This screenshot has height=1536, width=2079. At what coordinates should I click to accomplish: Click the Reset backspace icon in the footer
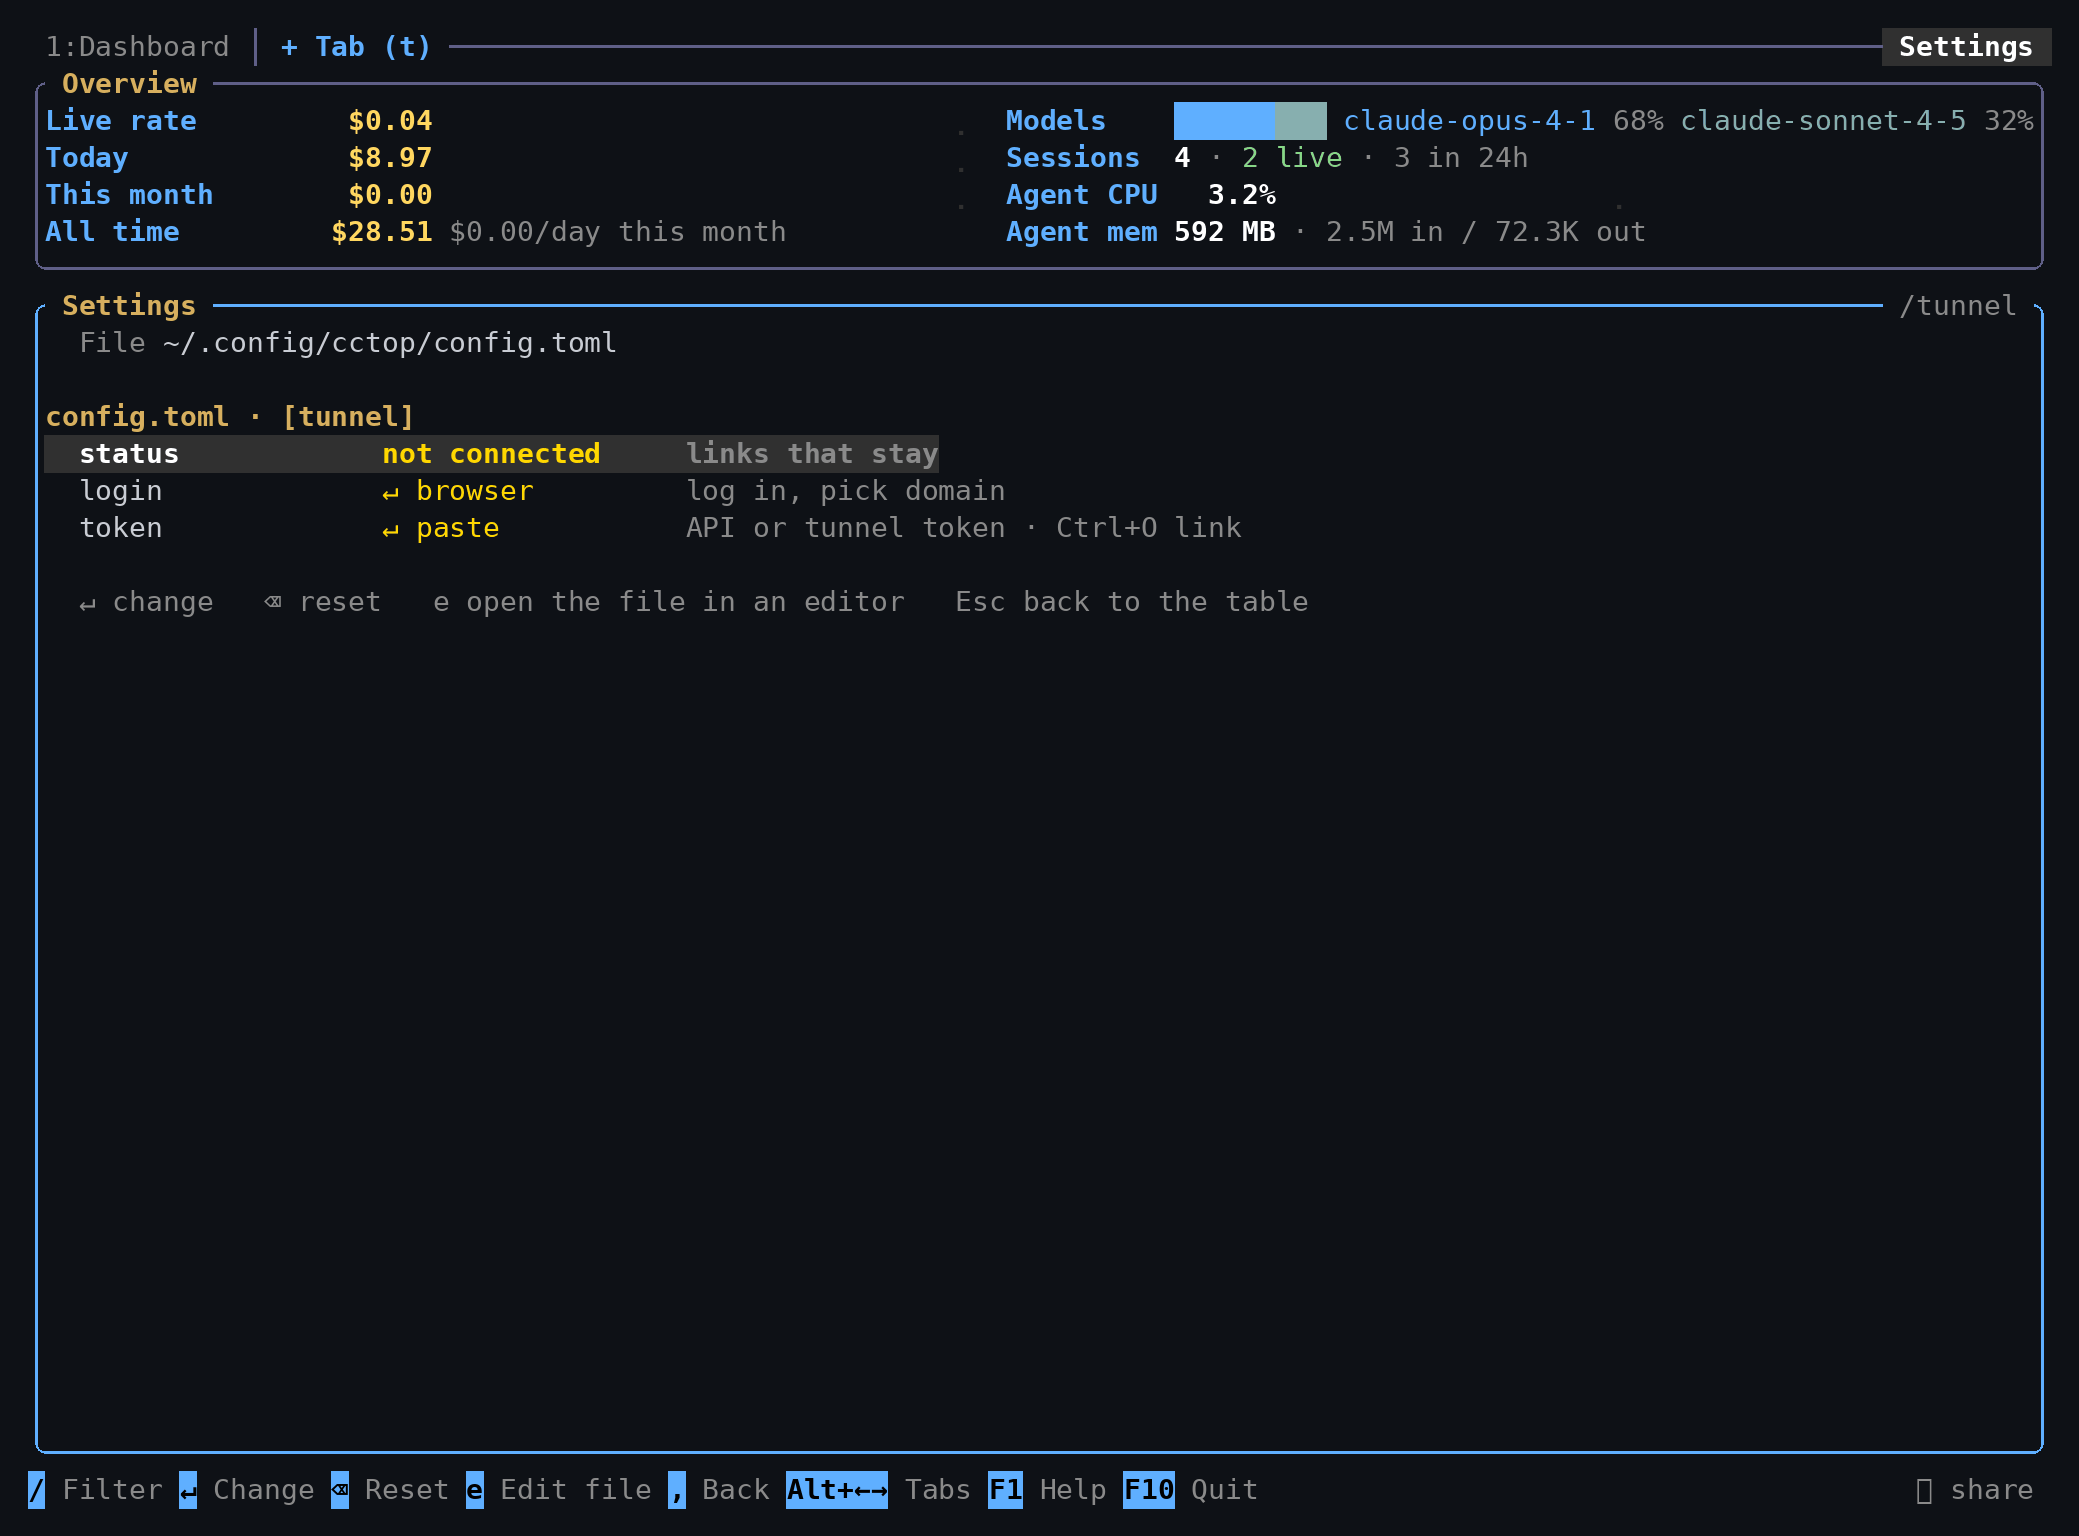pos(340,1490)
